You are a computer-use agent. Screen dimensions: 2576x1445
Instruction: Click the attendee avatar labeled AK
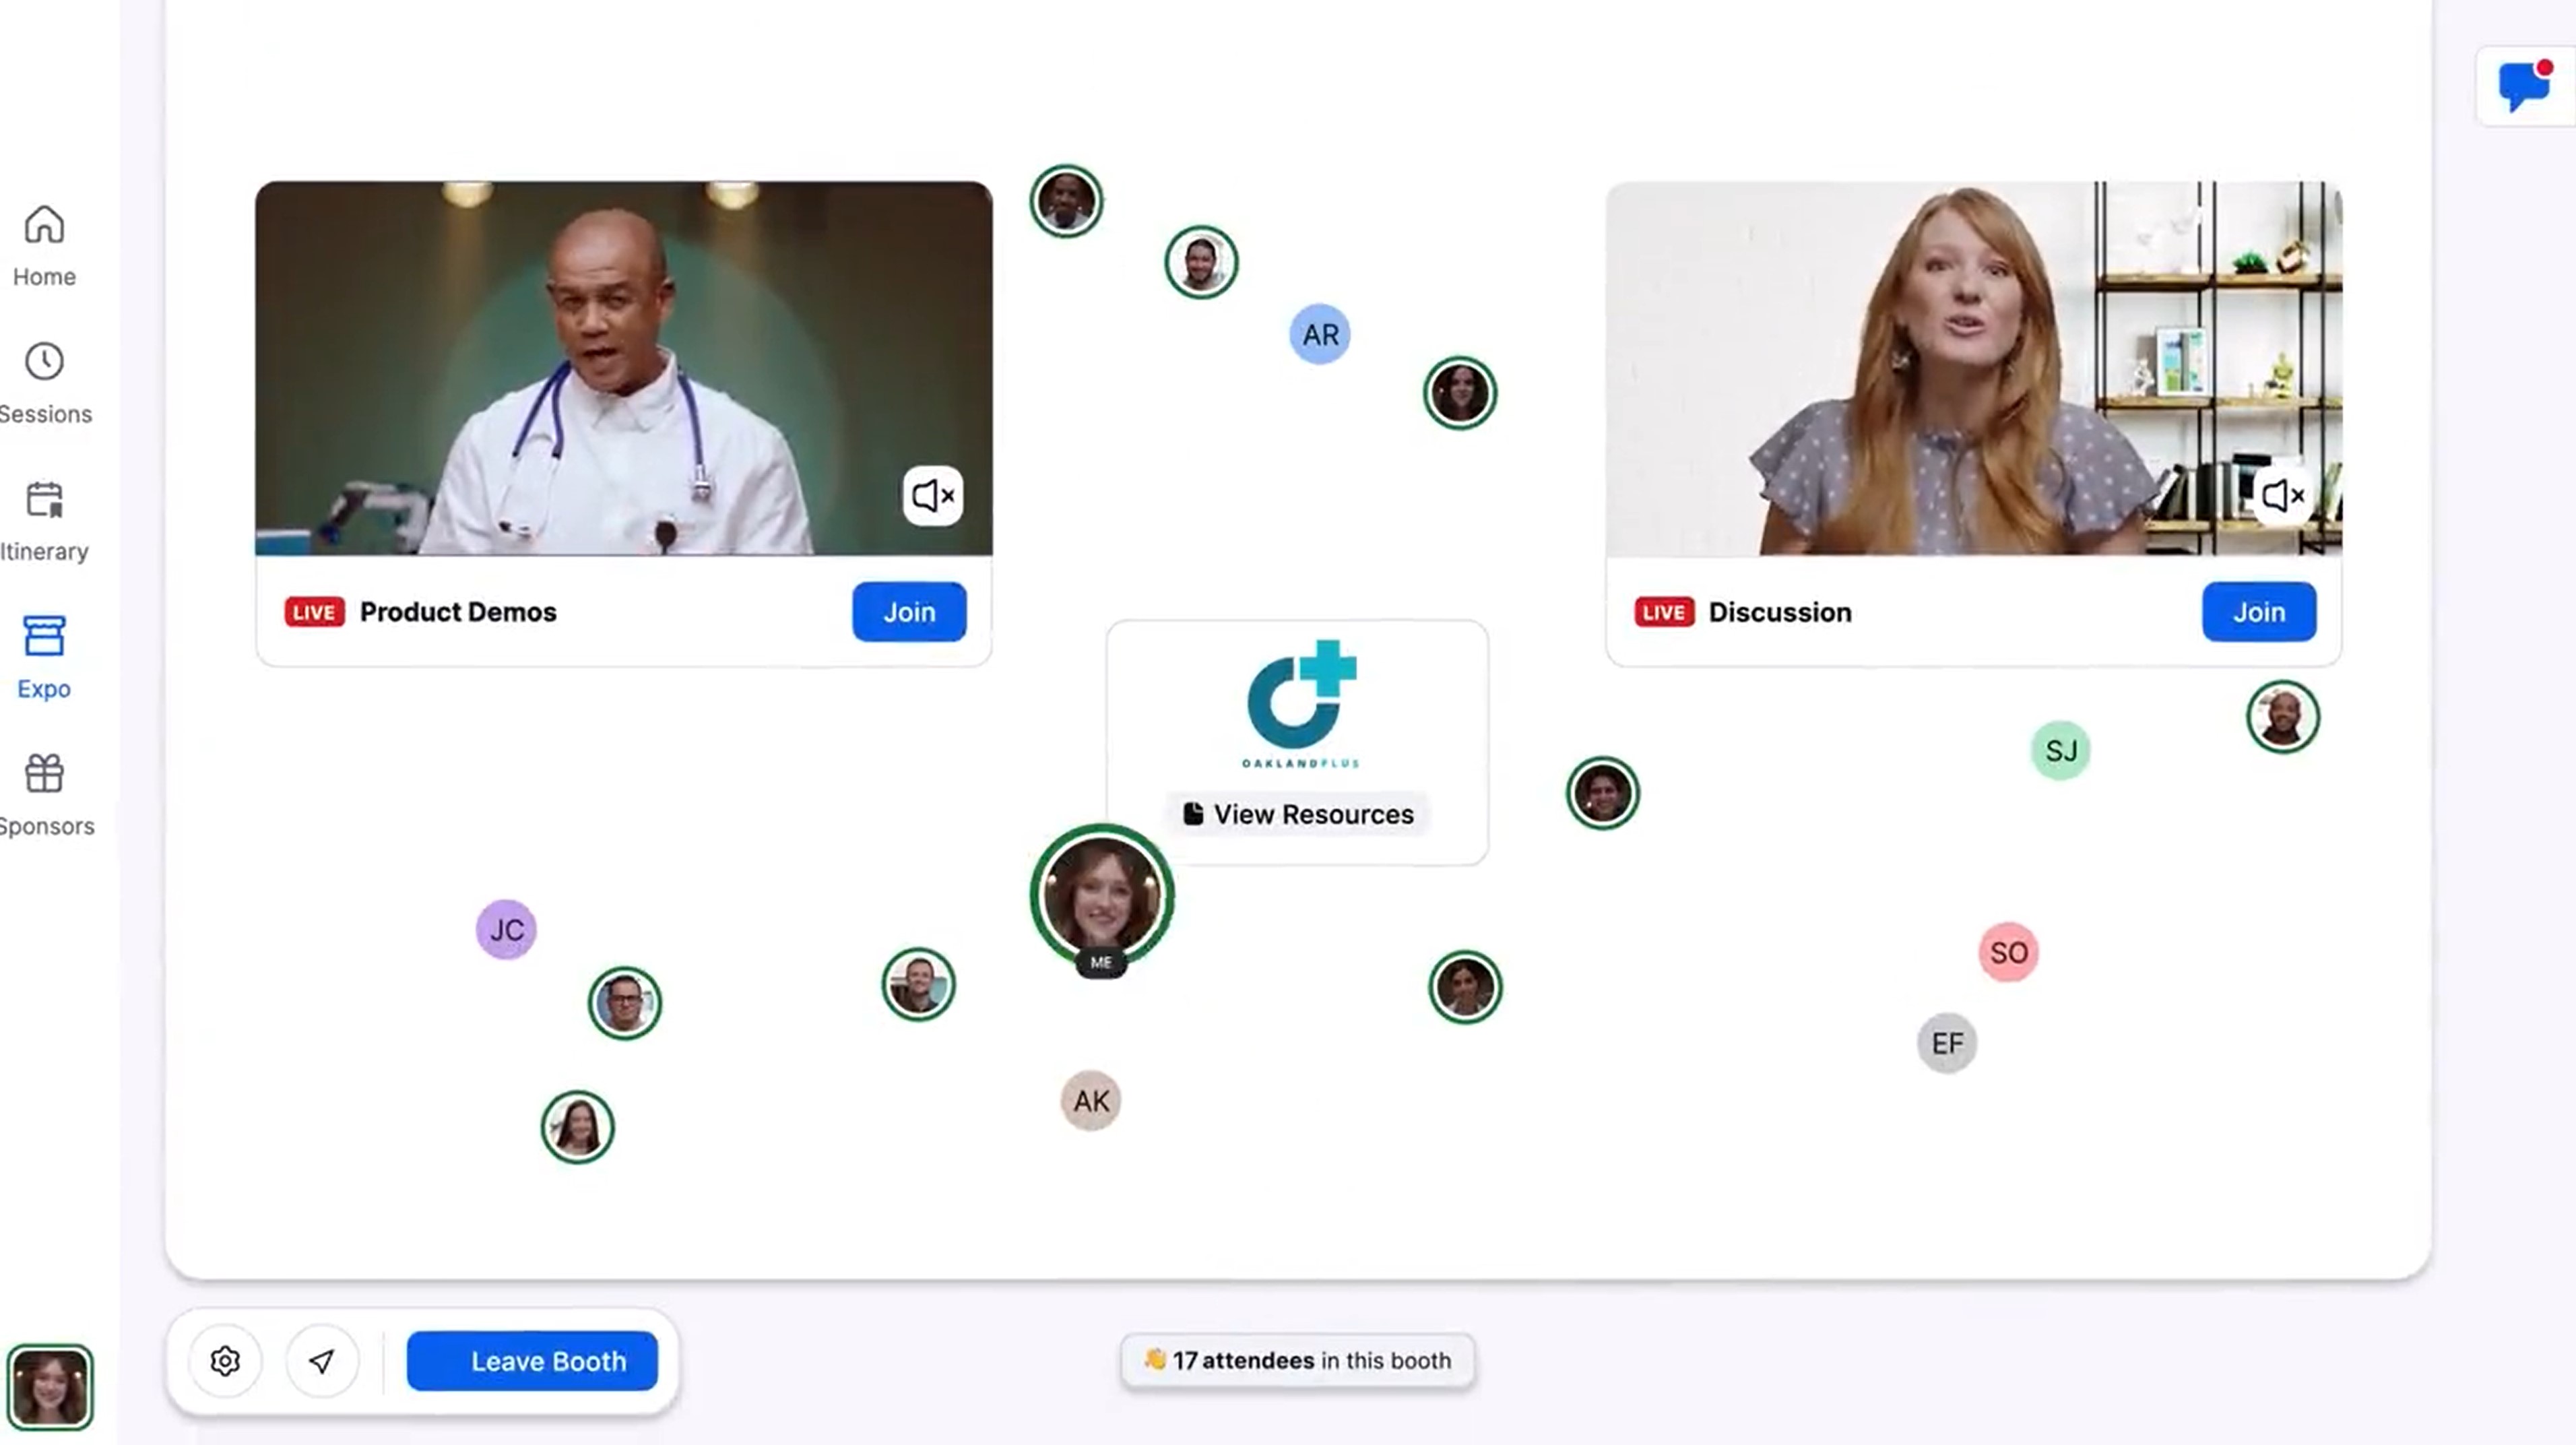tap(1090, 1100)
